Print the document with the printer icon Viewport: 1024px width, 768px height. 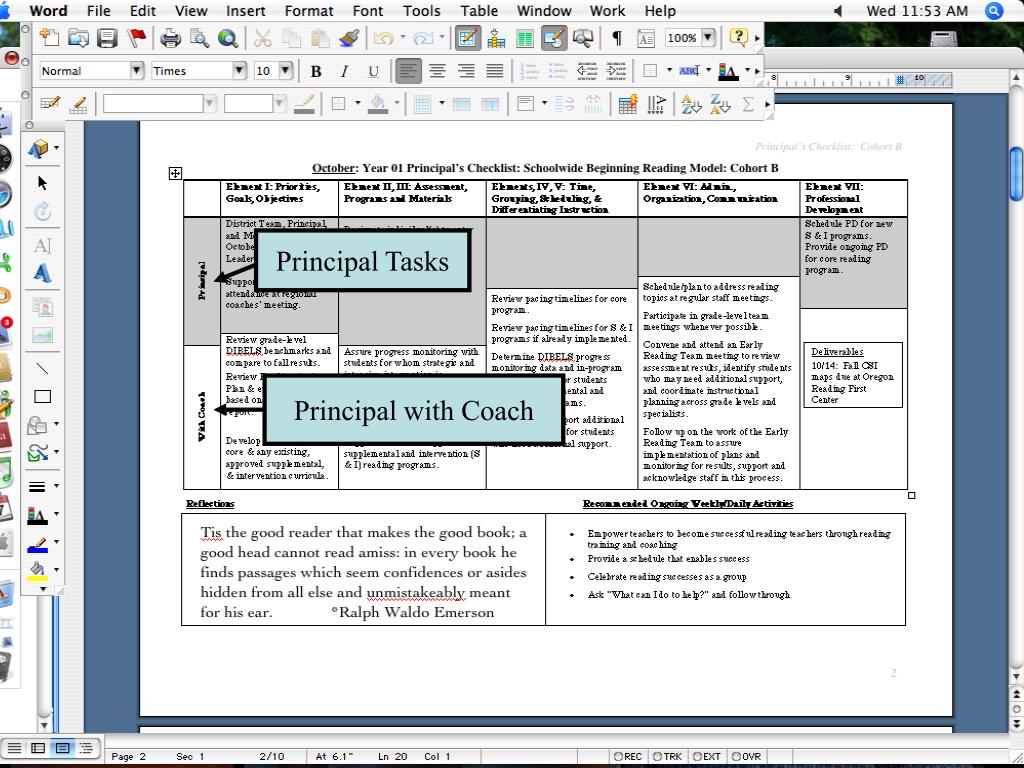170,39
